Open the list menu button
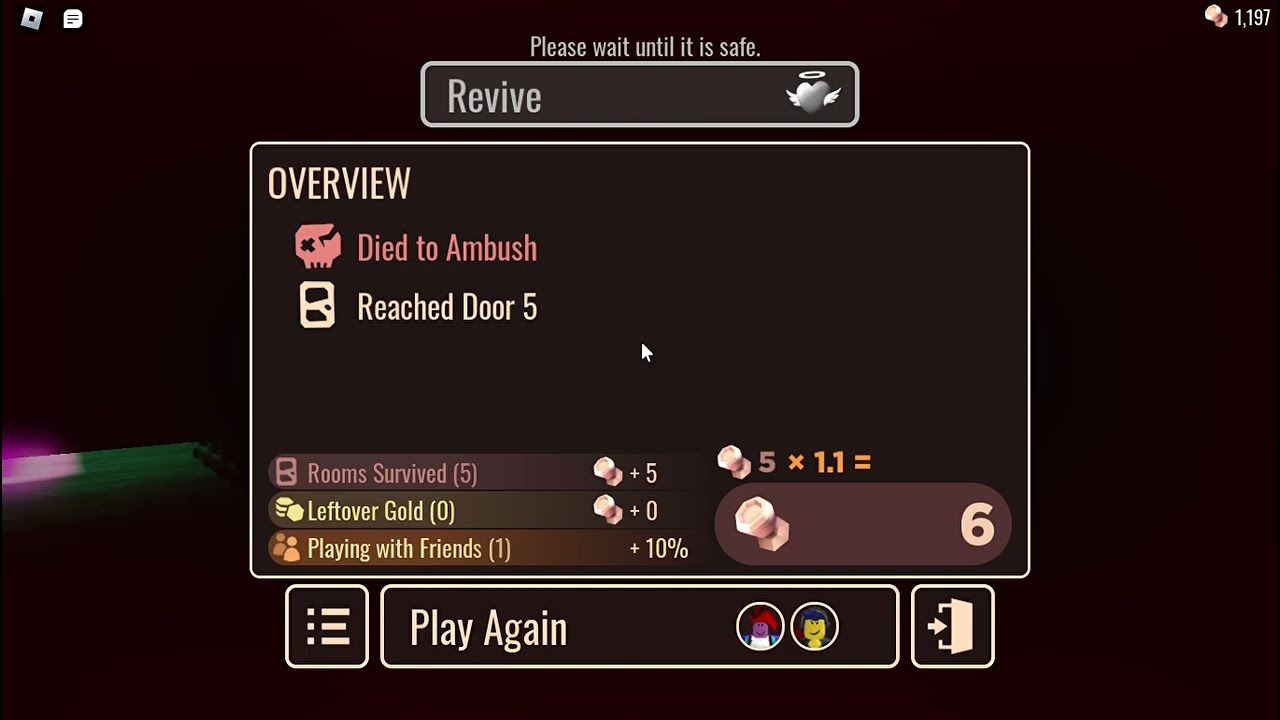 (x=327, y=626)
